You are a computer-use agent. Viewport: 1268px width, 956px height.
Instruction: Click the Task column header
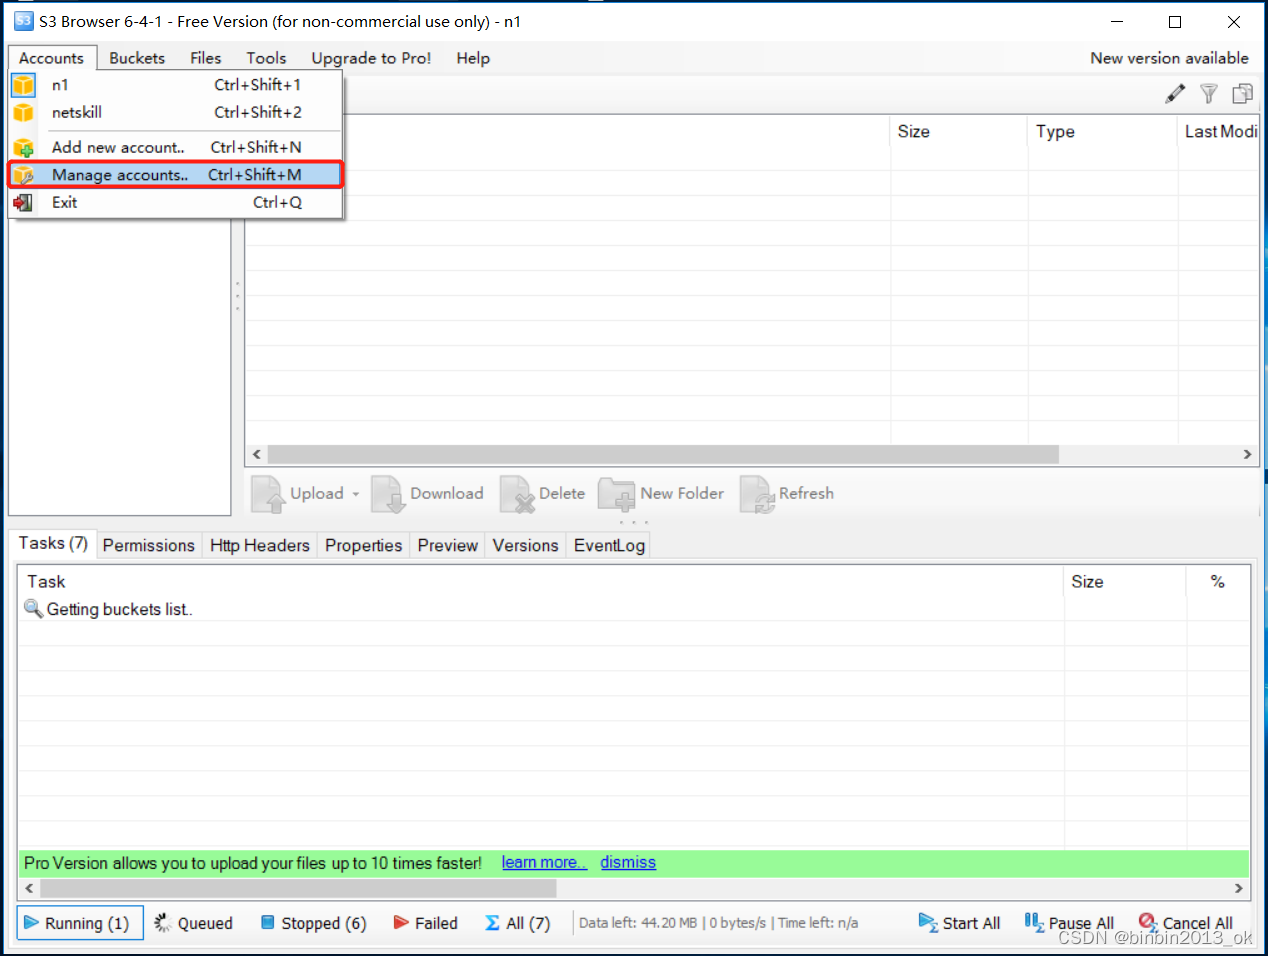(540, 582)
